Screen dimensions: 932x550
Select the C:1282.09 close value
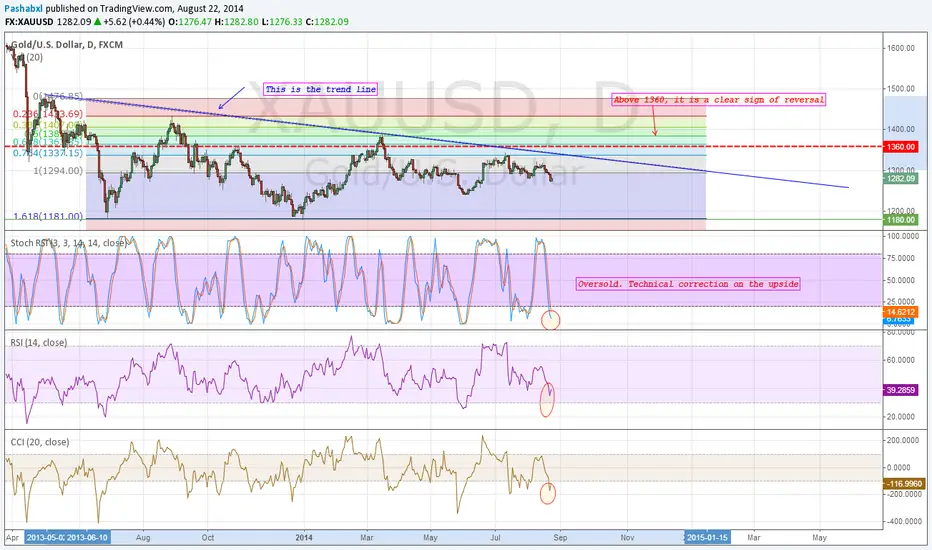click(327, 21)
